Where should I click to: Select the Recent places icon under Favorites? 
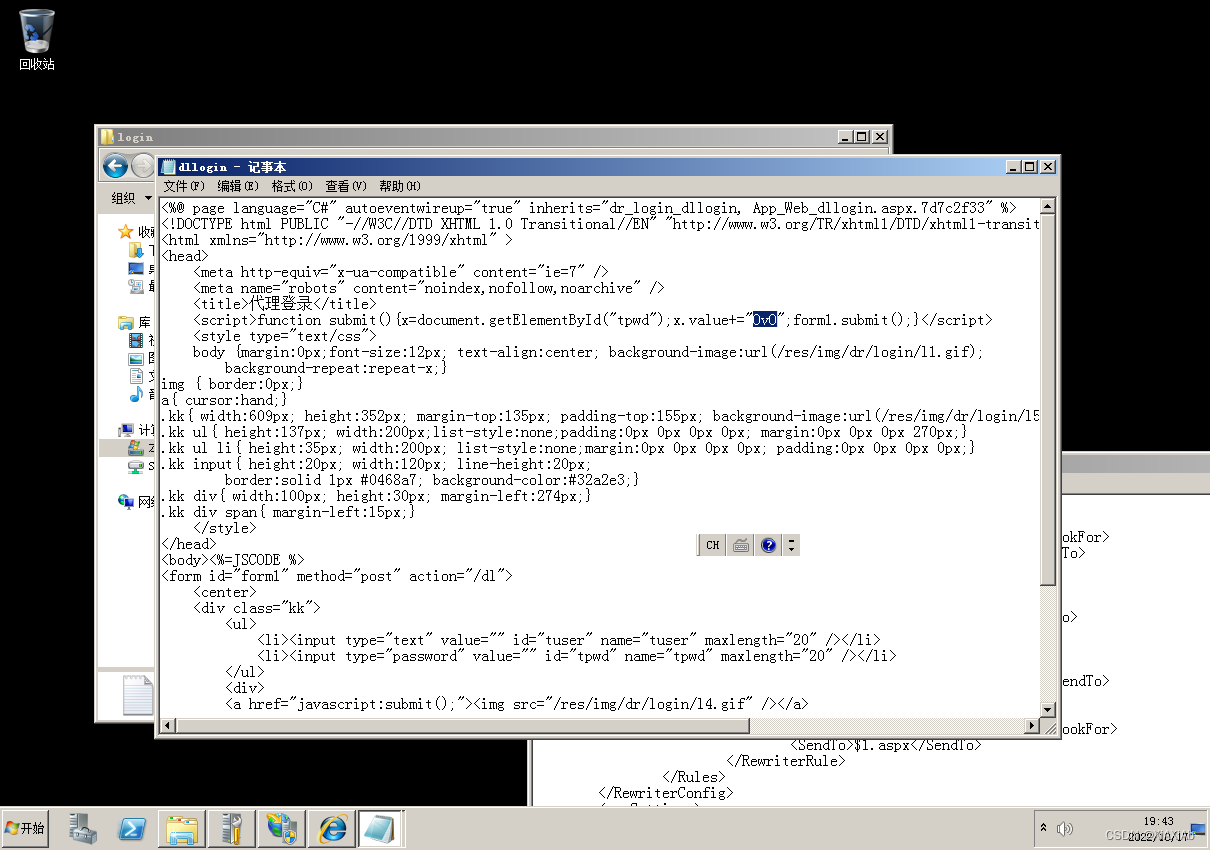point(136,286)
